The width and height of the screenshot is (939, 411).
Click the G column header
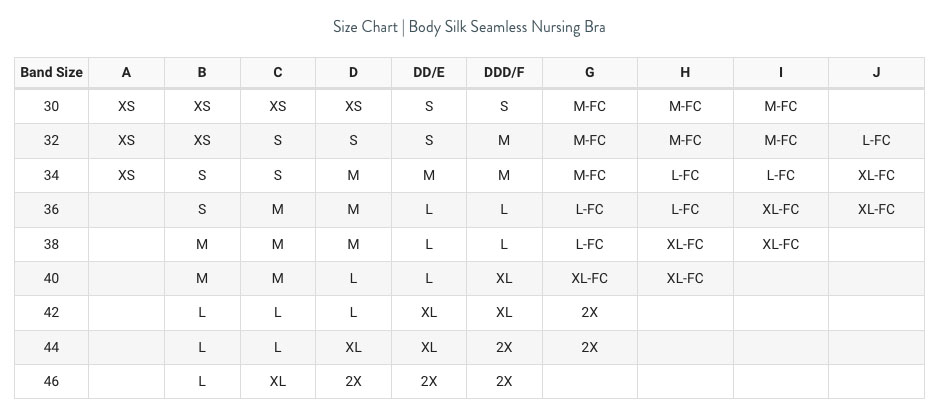589,72
